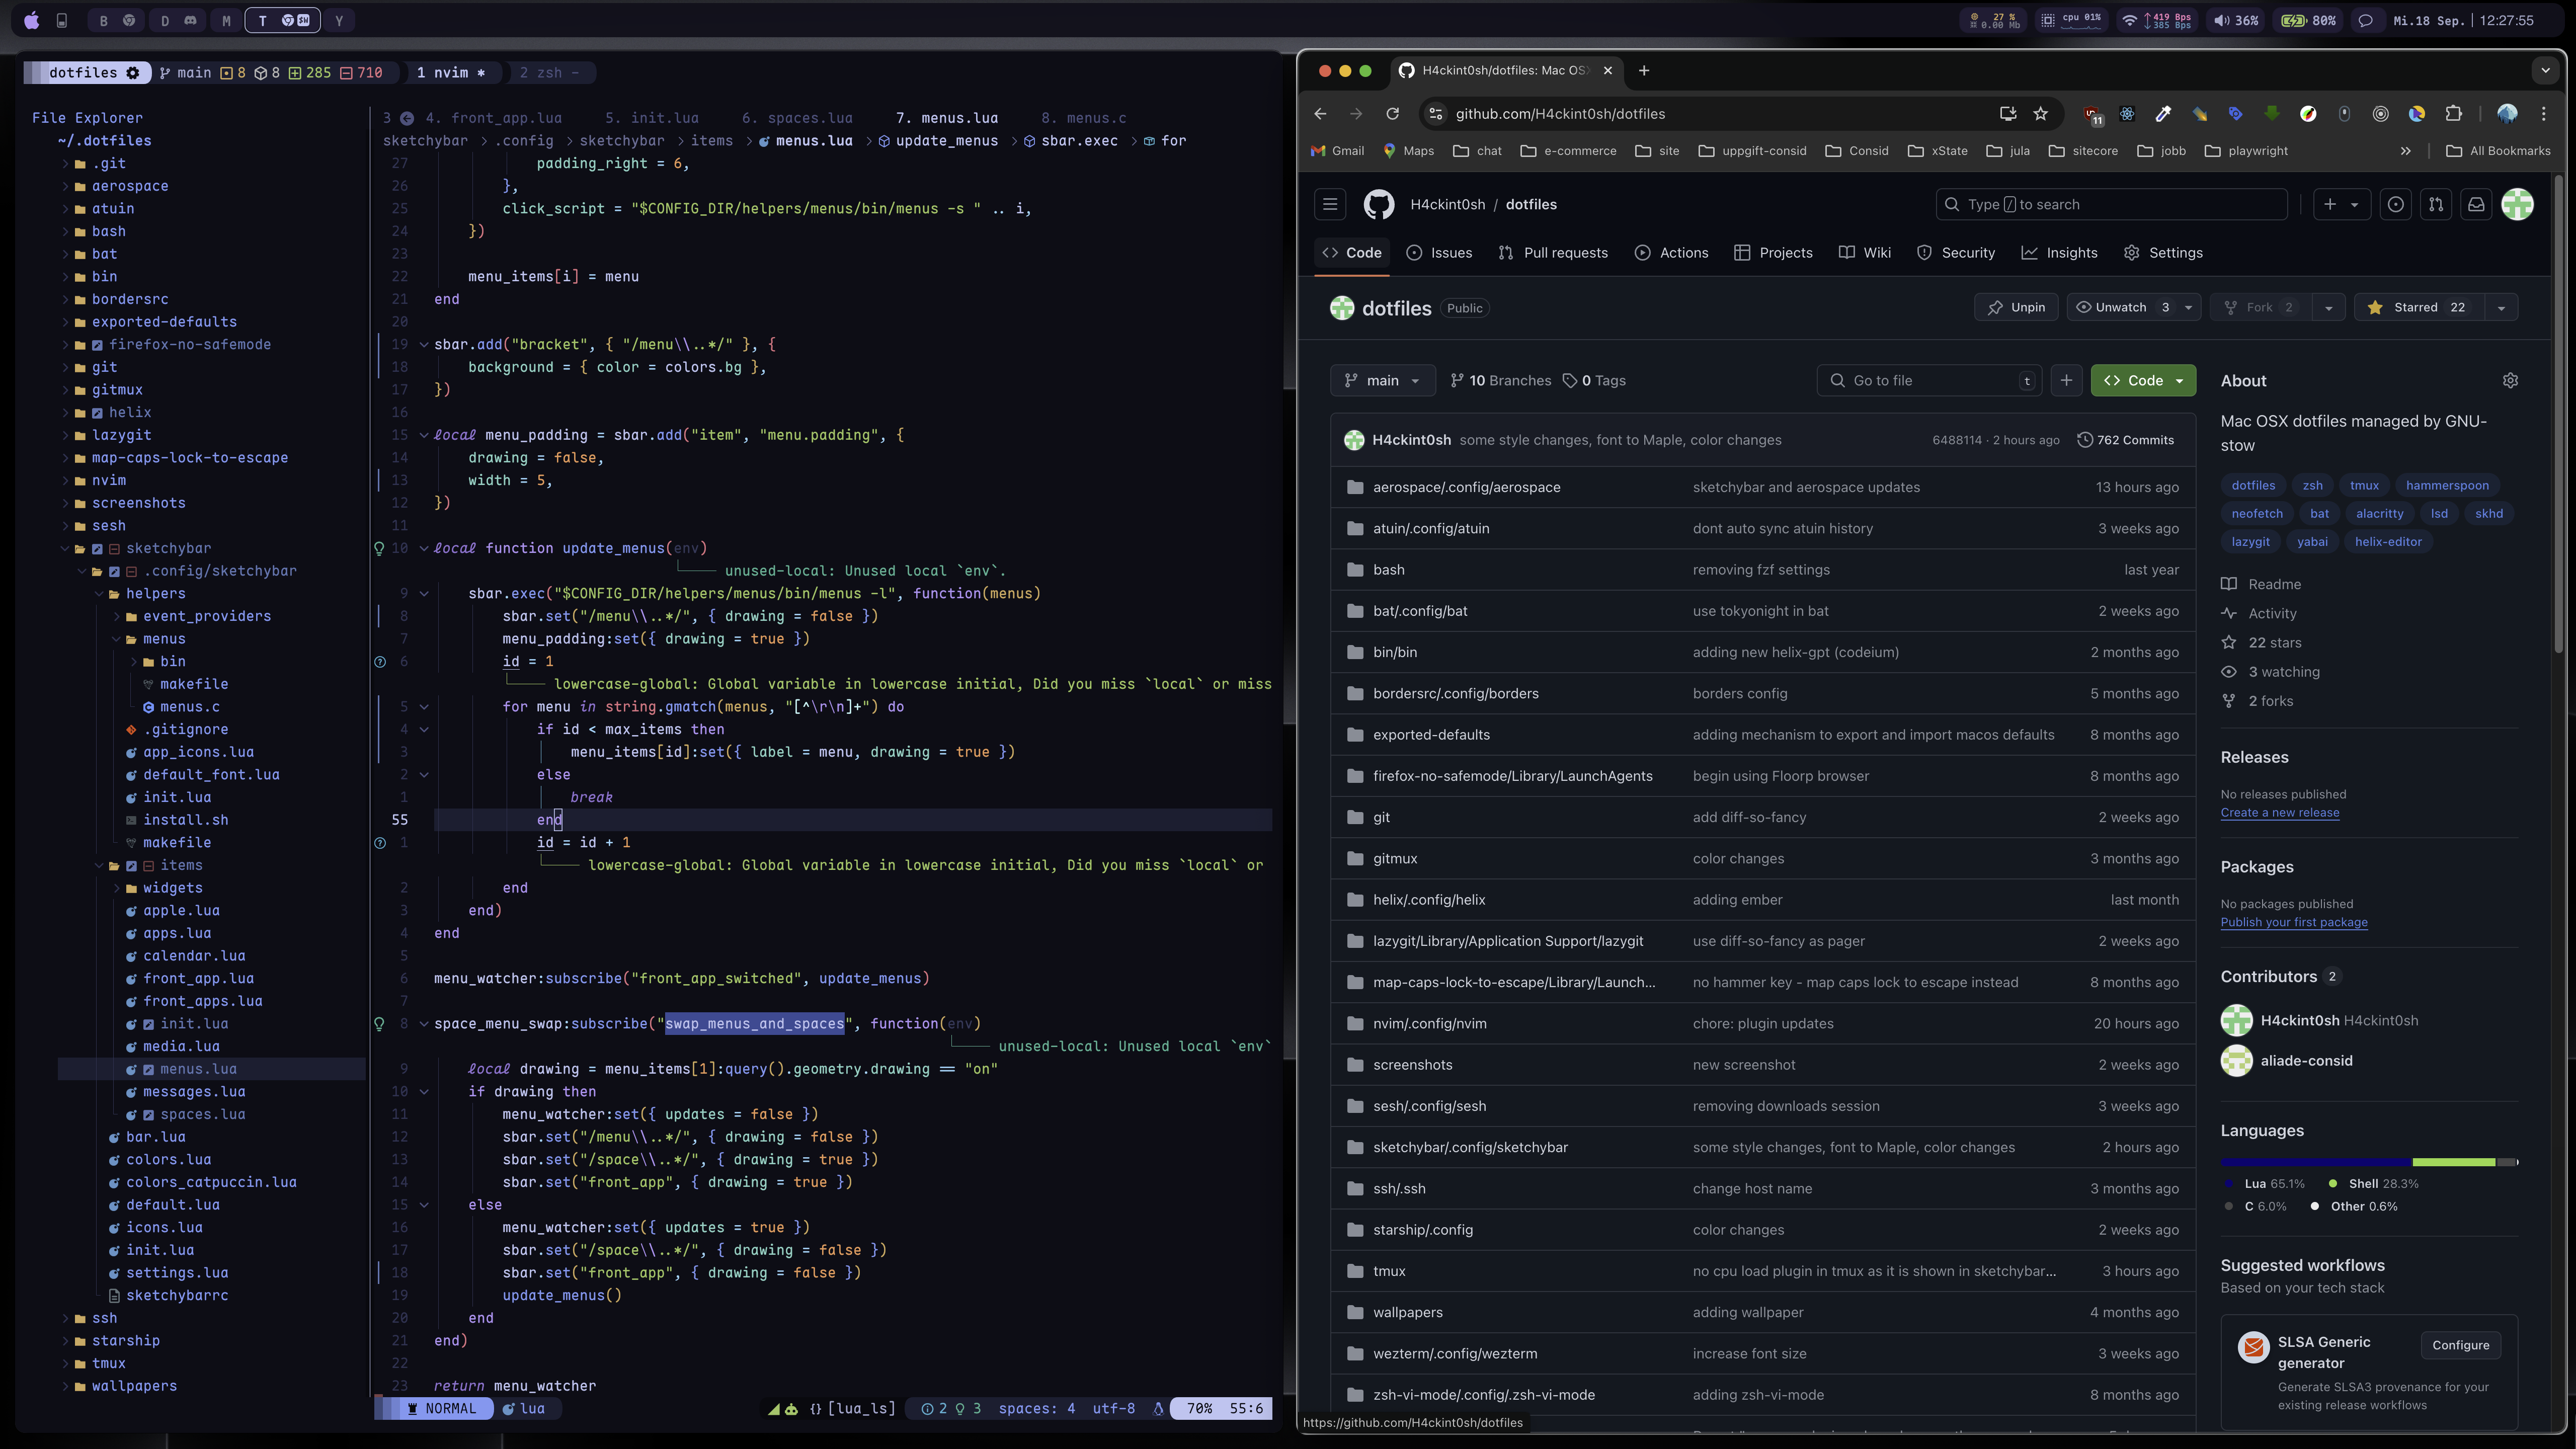Toggle spaces.lua checkbox in file explorer
2576x1449 pixels.
coord(148,1114)
